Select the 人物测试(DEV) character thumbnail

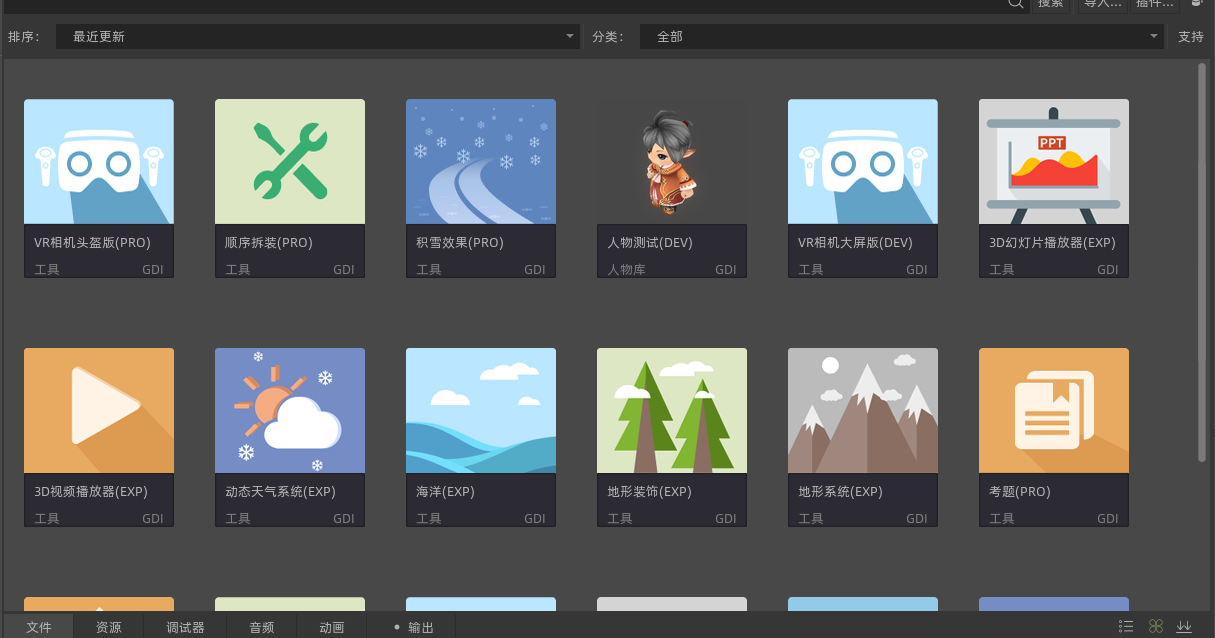(672, 161)
